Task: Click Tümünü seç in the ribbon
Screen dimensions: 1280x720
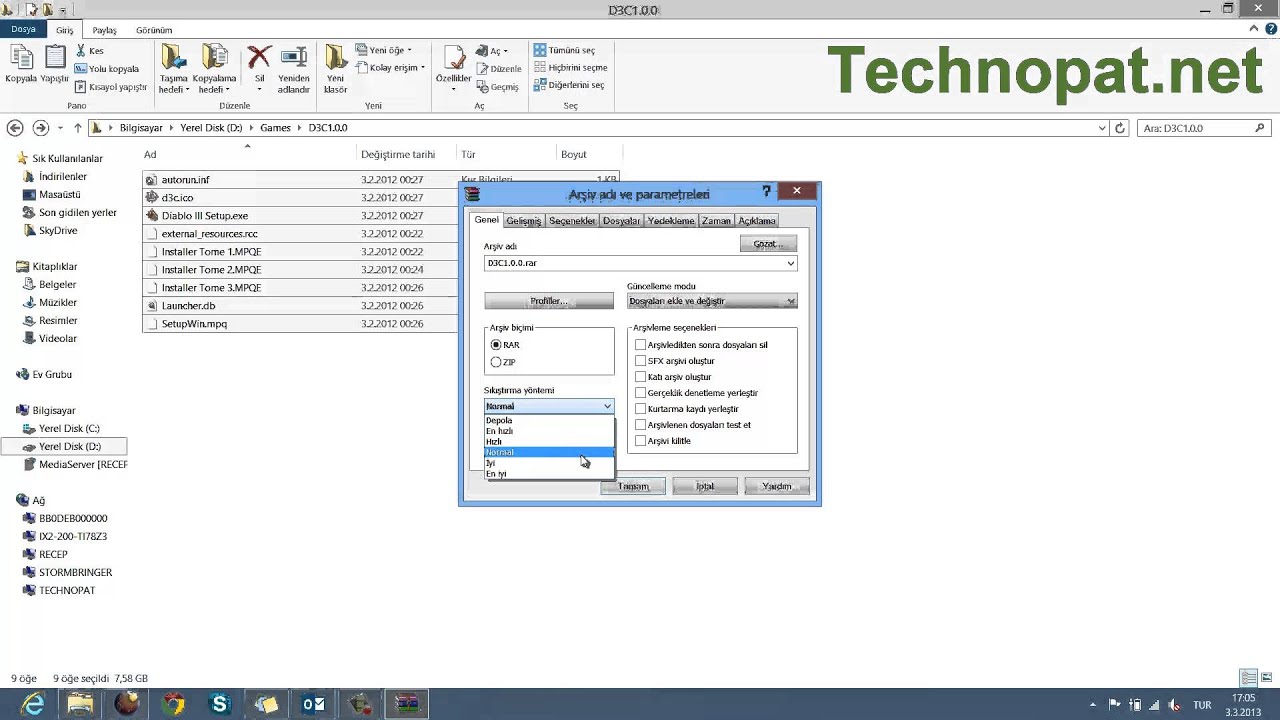Action: [564, 50]
